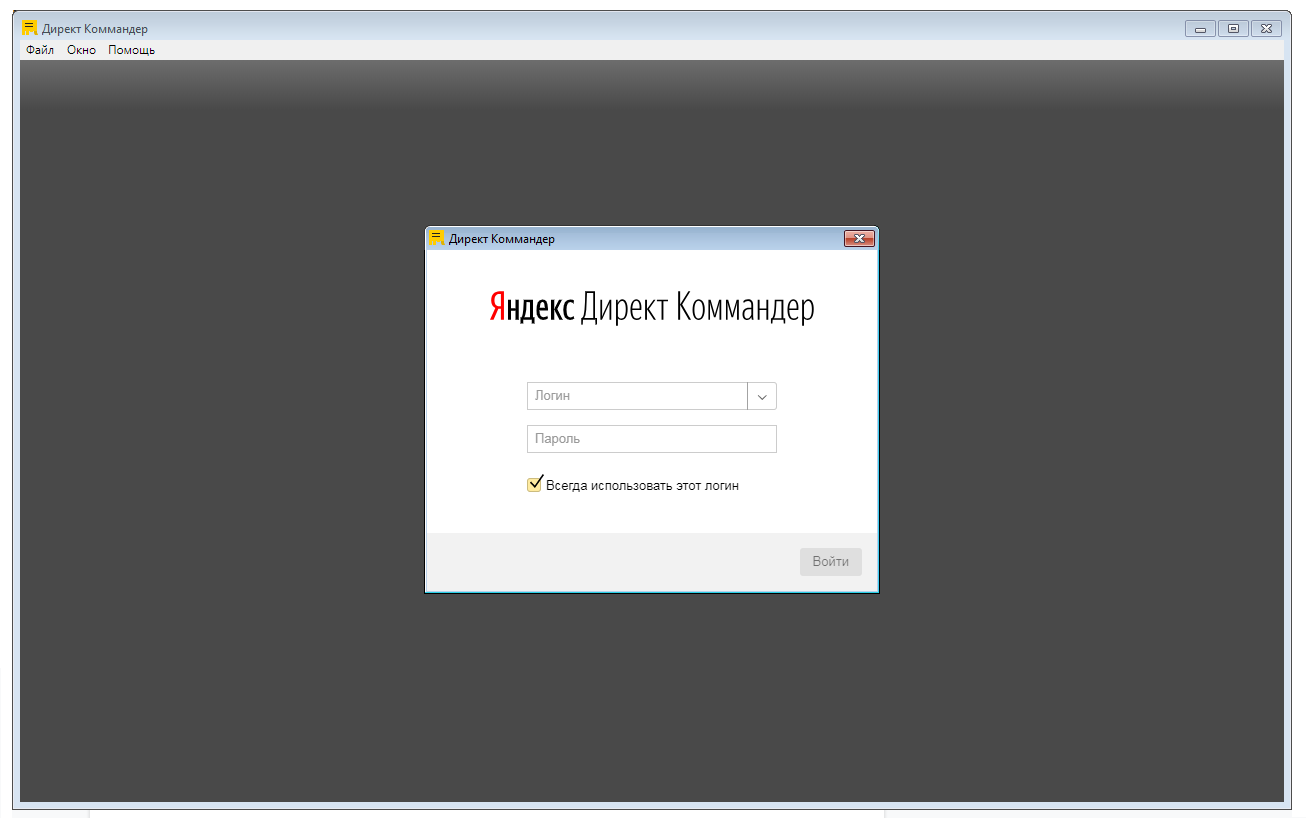Click the Войти button
1306x818 pixels.
(831, 561)
